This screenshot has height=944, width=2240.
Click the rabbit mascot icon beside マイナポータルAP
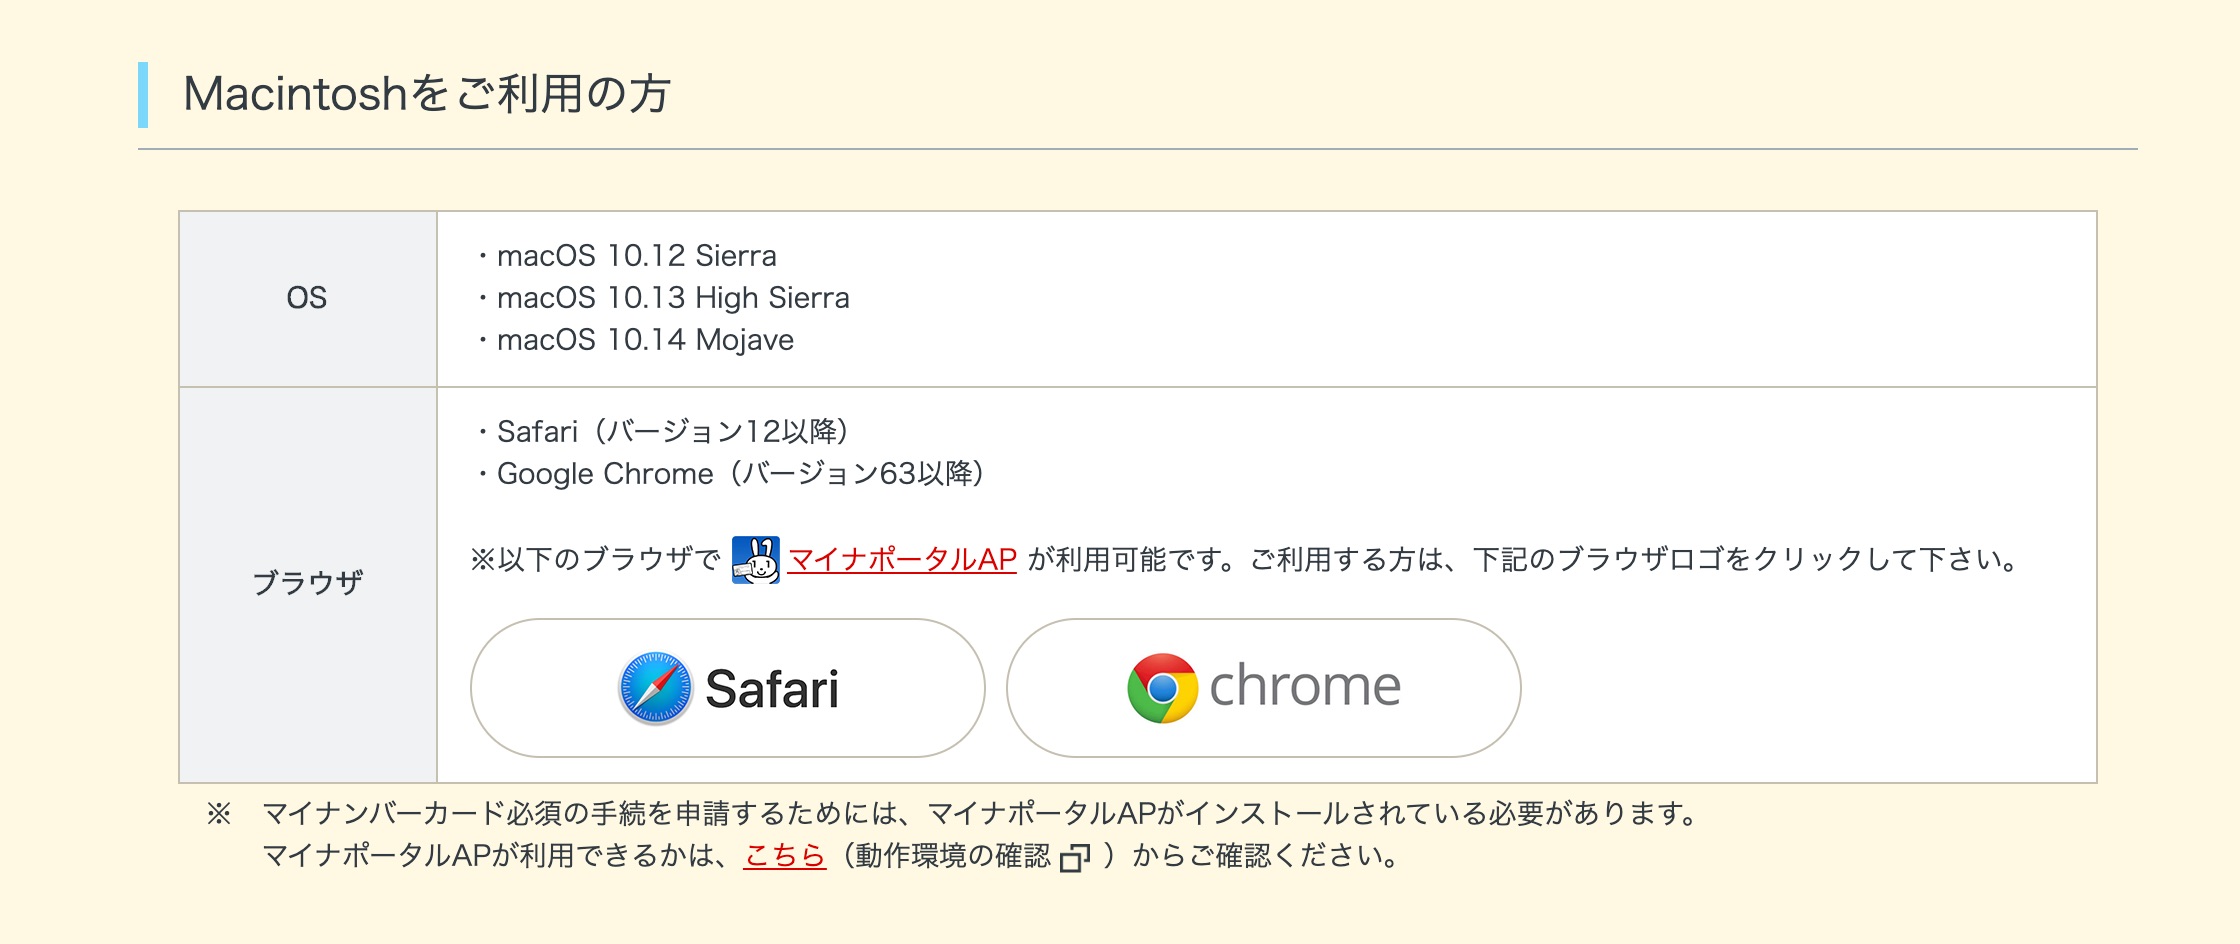pyautogui.click(x=756, y=559)
